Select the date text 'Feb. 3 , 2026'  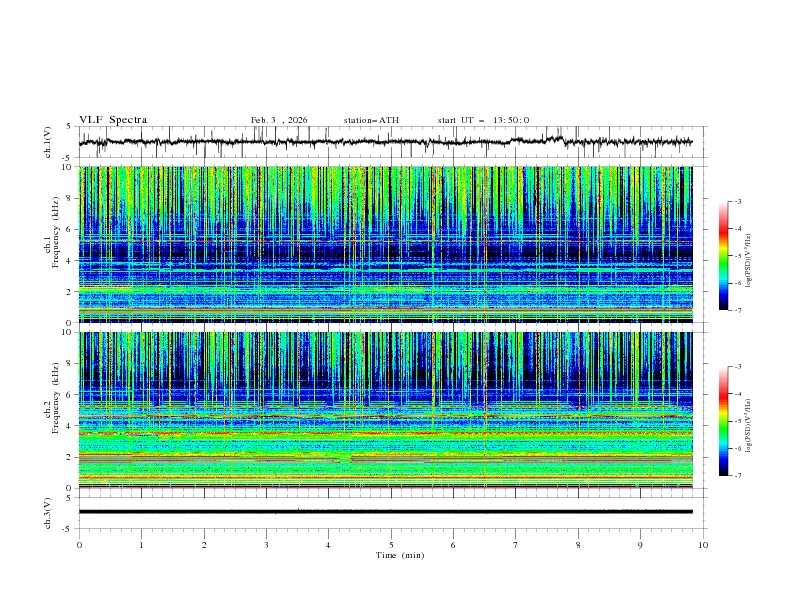click(x=279, y=120)
